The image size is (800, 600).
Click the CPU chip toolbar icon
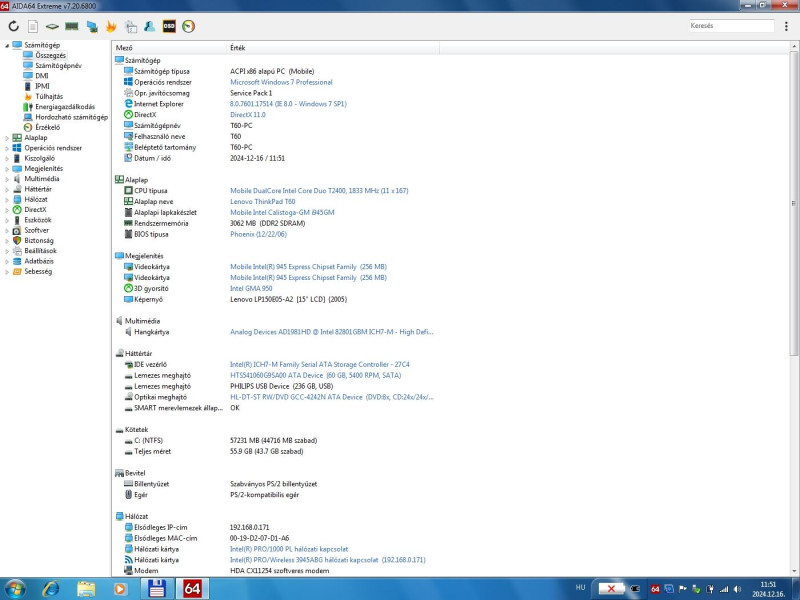[52, 26]
